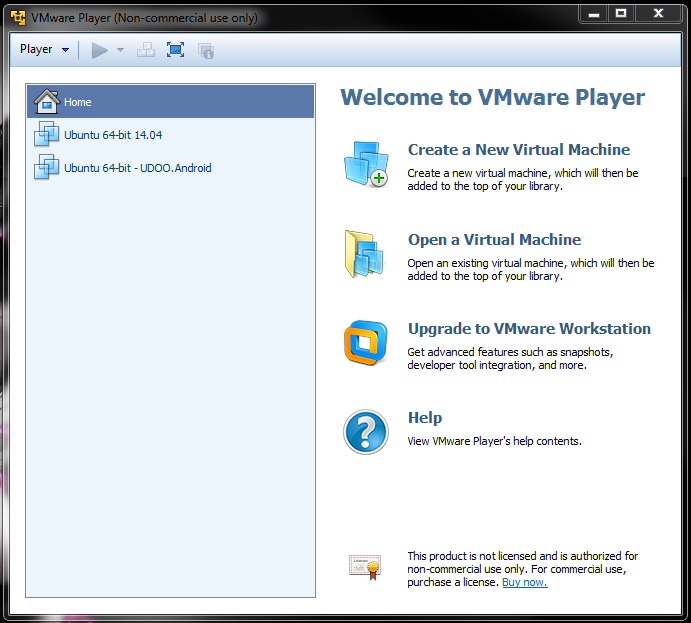Click "View VMware Player's help contents." text
The width and height of the screenshot is (691, 623).
coord(494,441)
